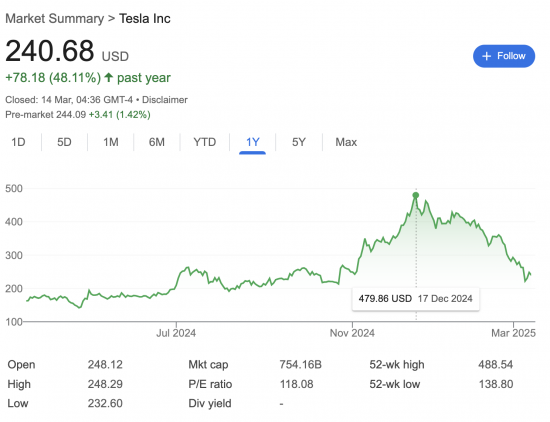
Task: Switch to the 5D time range tab
Action: [x=64, y=142]
